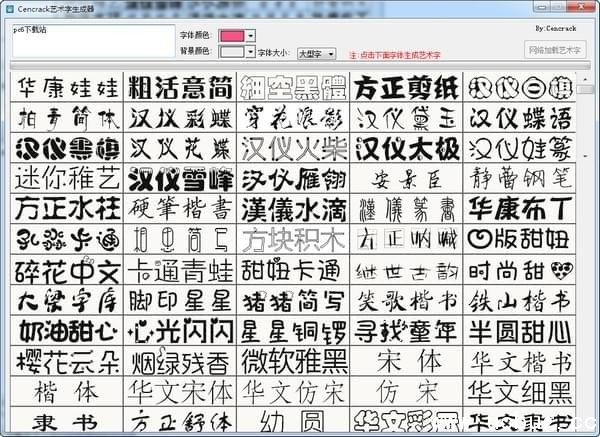Select the 华文楷书 font sample

pyautogui.click(x=519, y=361)
